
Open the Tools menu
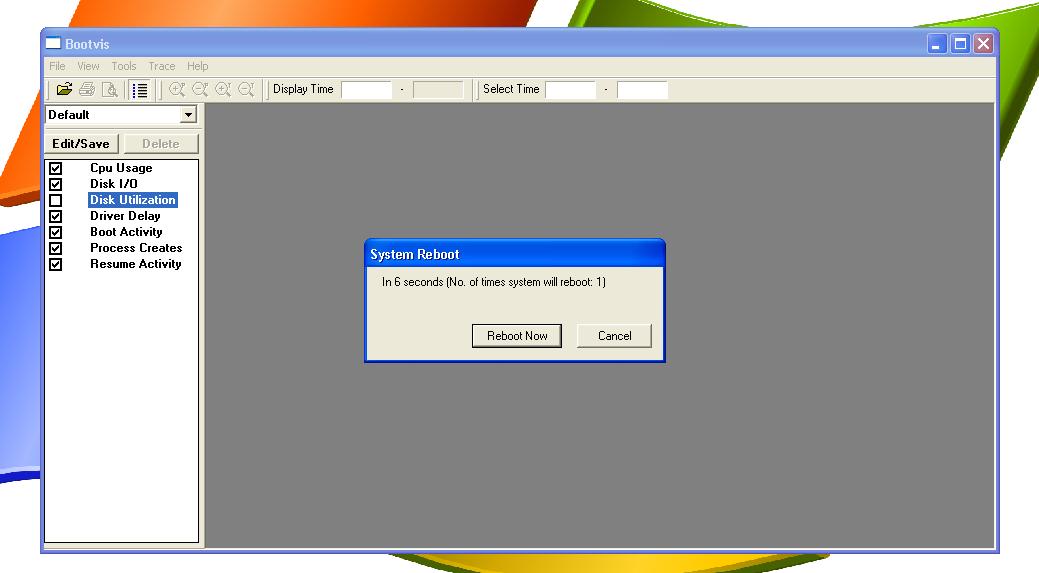coord(124,66)
